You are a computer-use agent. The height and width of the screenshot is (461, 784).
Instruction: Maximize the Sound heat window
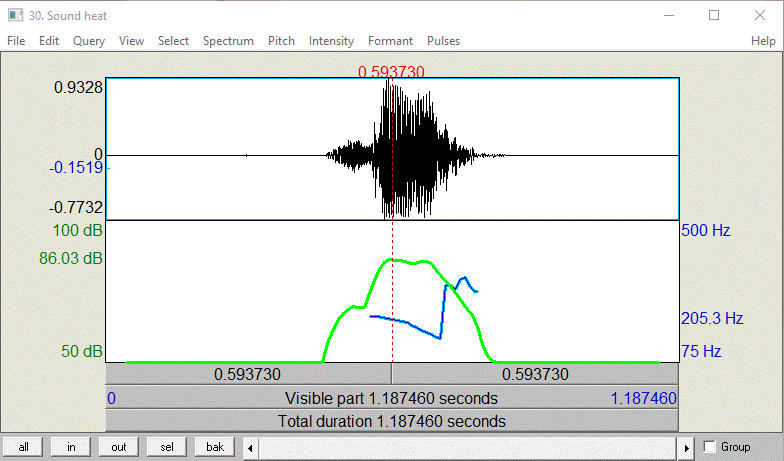tap(714, 16)
